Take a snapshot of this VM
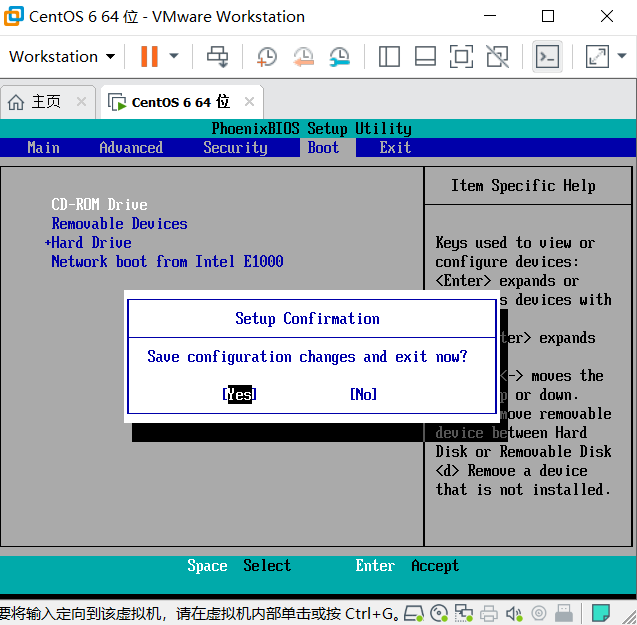Viewport: 637px width, 625px height. [x=266, y=56]
